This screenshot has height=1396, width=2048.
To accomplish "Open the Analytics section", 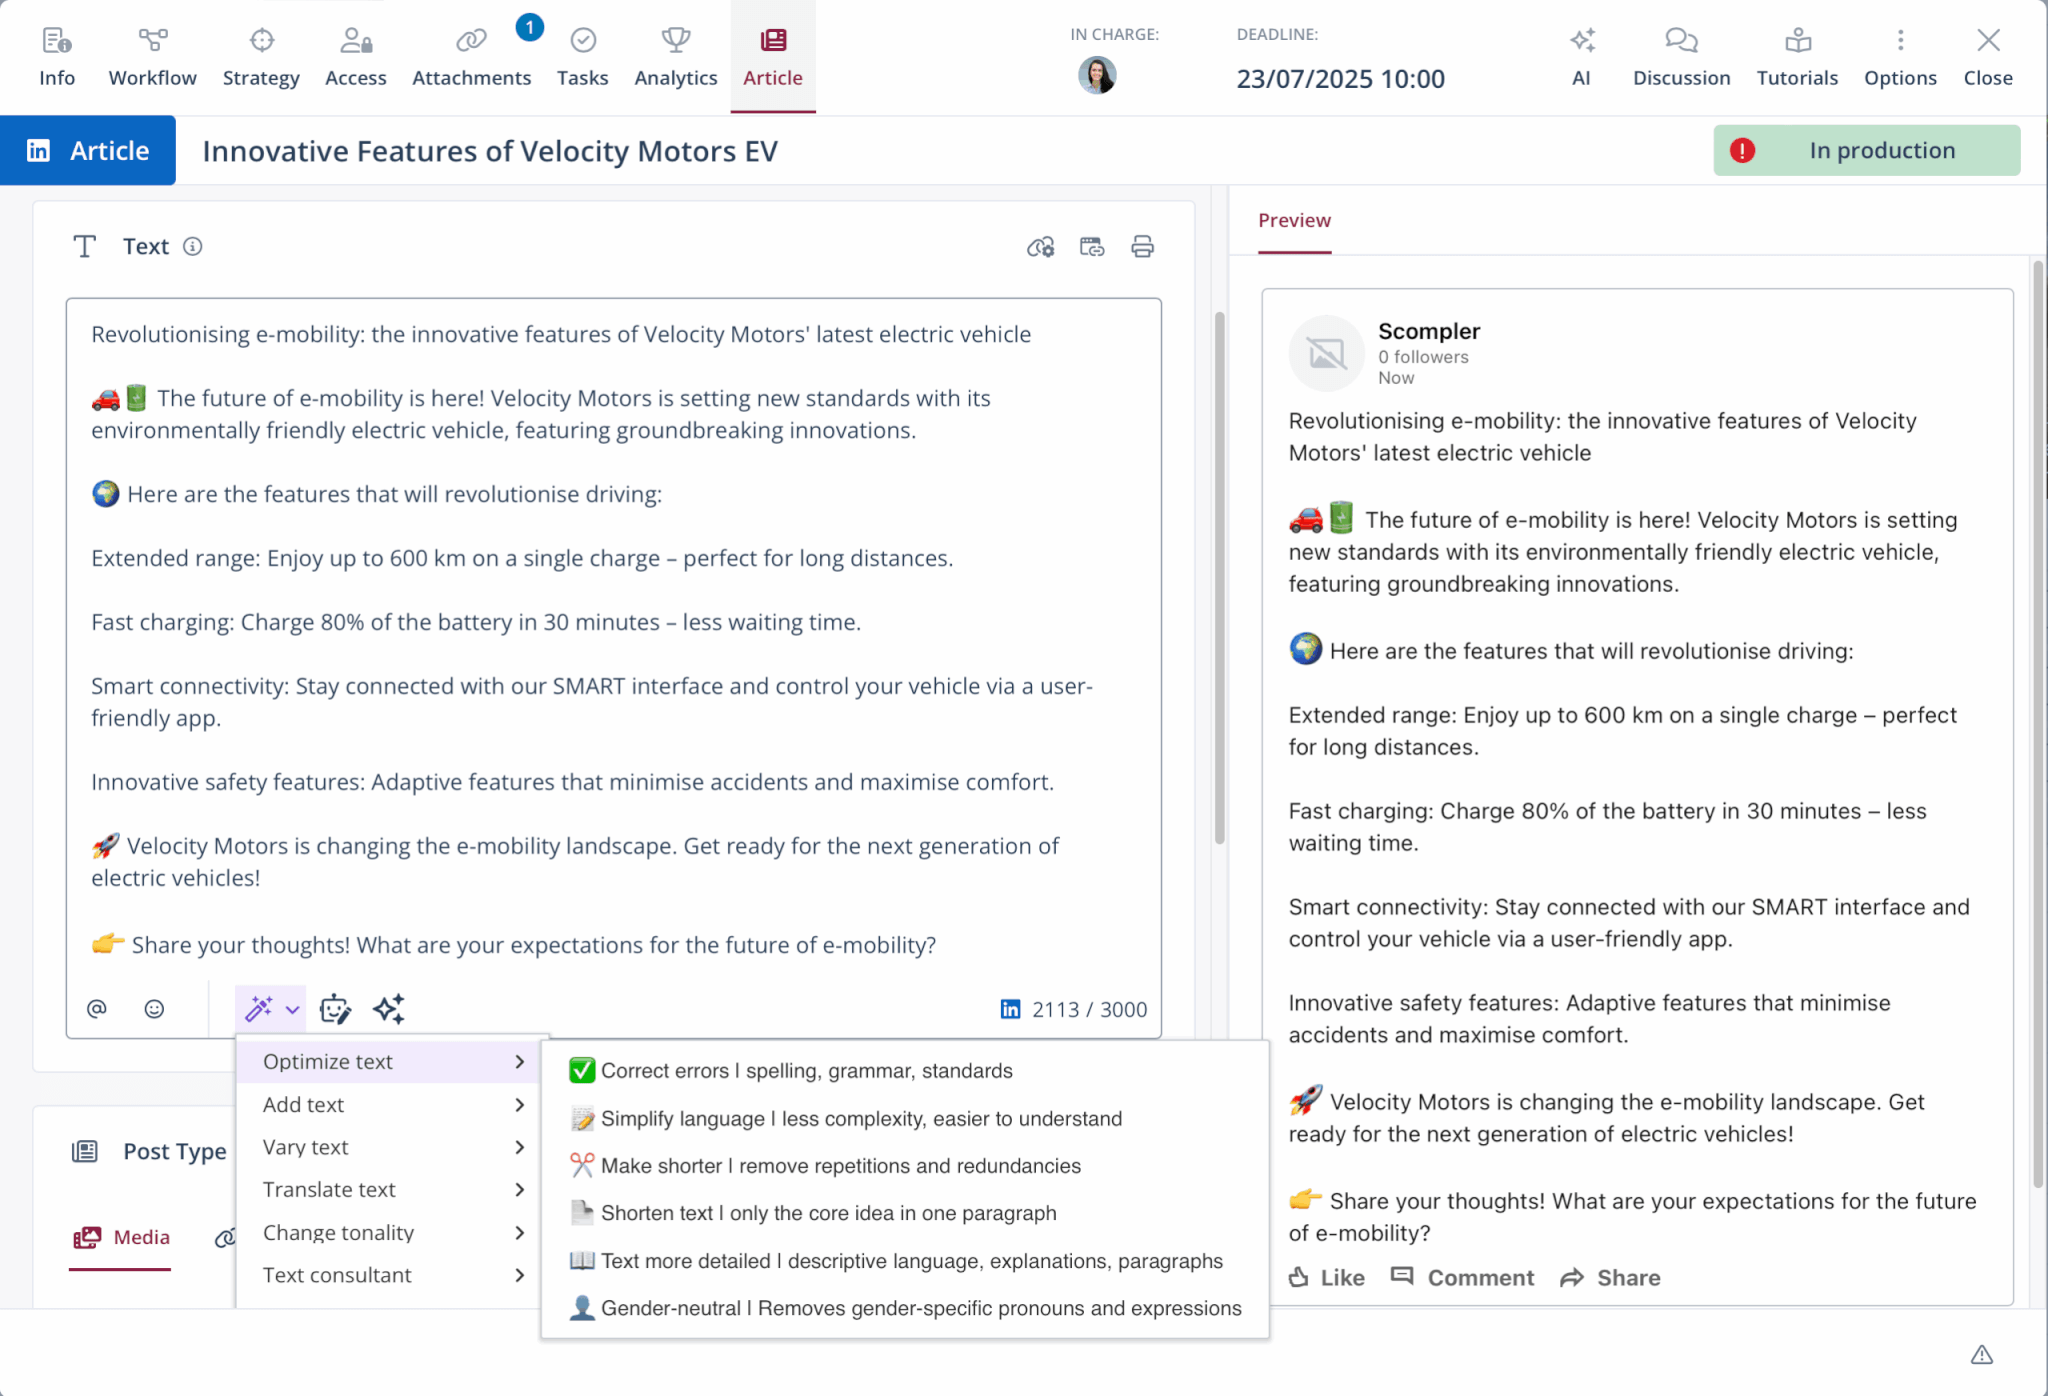I will coord(675,54).
